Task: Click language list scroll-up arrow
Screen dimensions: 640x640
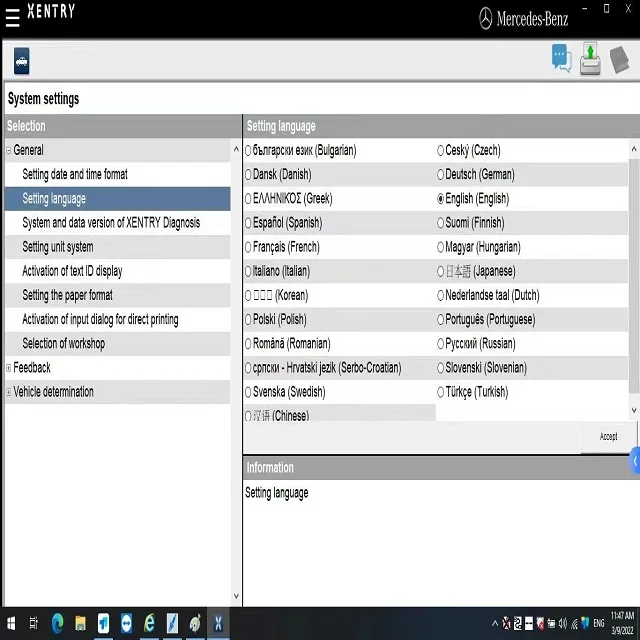Action: 634,149
